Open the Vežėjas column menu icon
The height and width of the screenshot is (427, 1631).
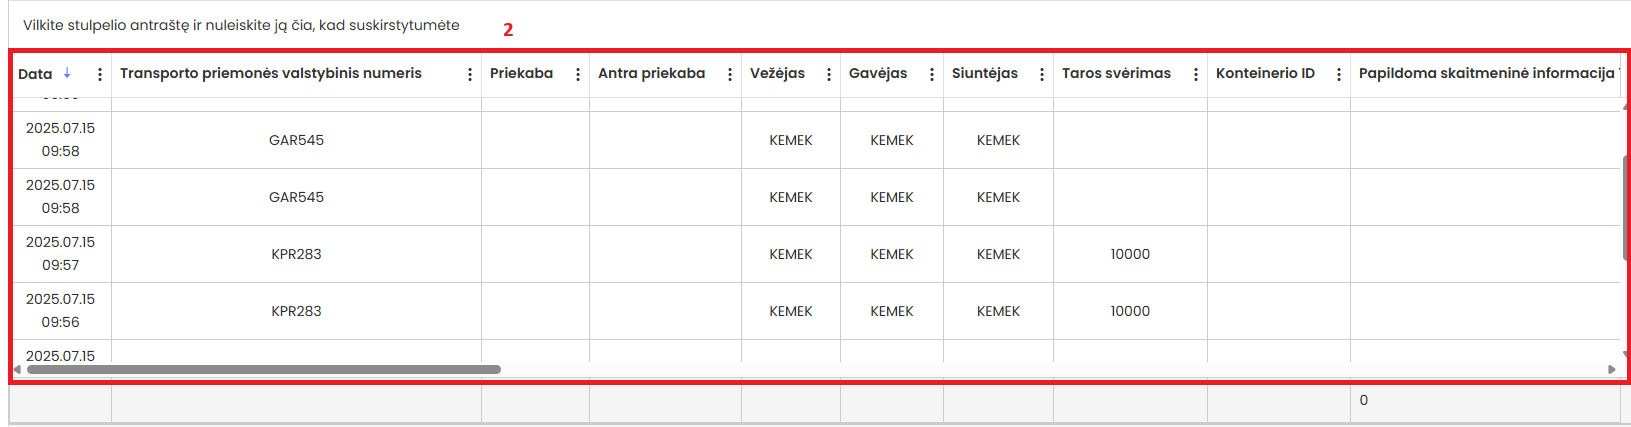pos(829,74)
